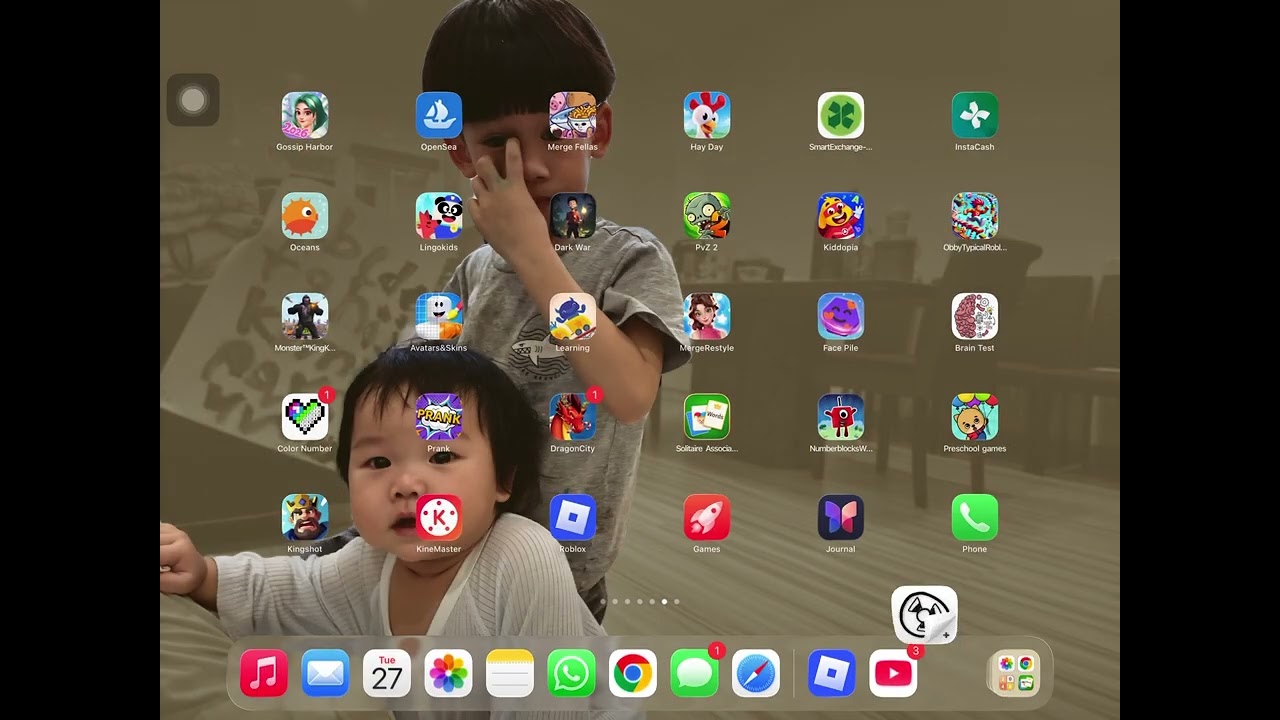Open the Numberblocks app
This screenshot has width=1280, height=720.
pos(841,417)
